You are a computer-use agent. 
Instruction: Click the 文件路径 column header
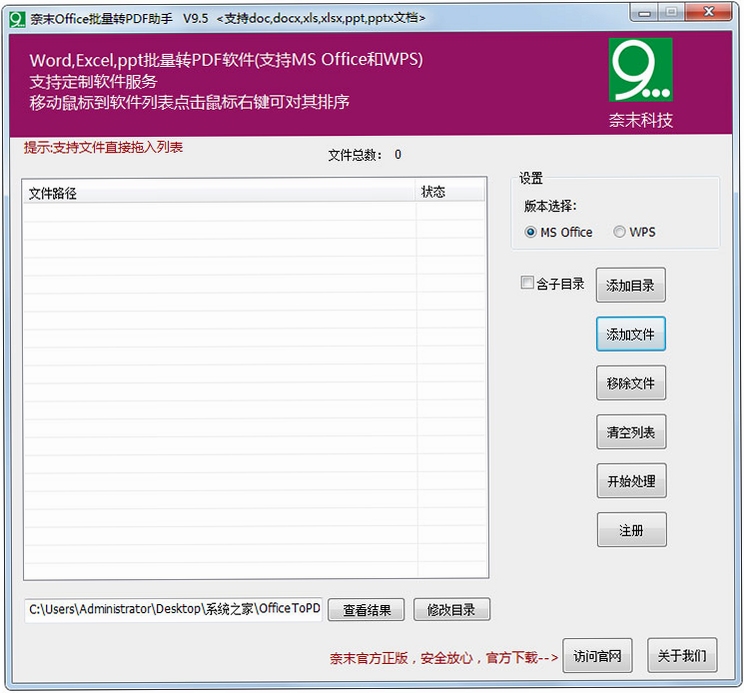[x=219, y=193]
